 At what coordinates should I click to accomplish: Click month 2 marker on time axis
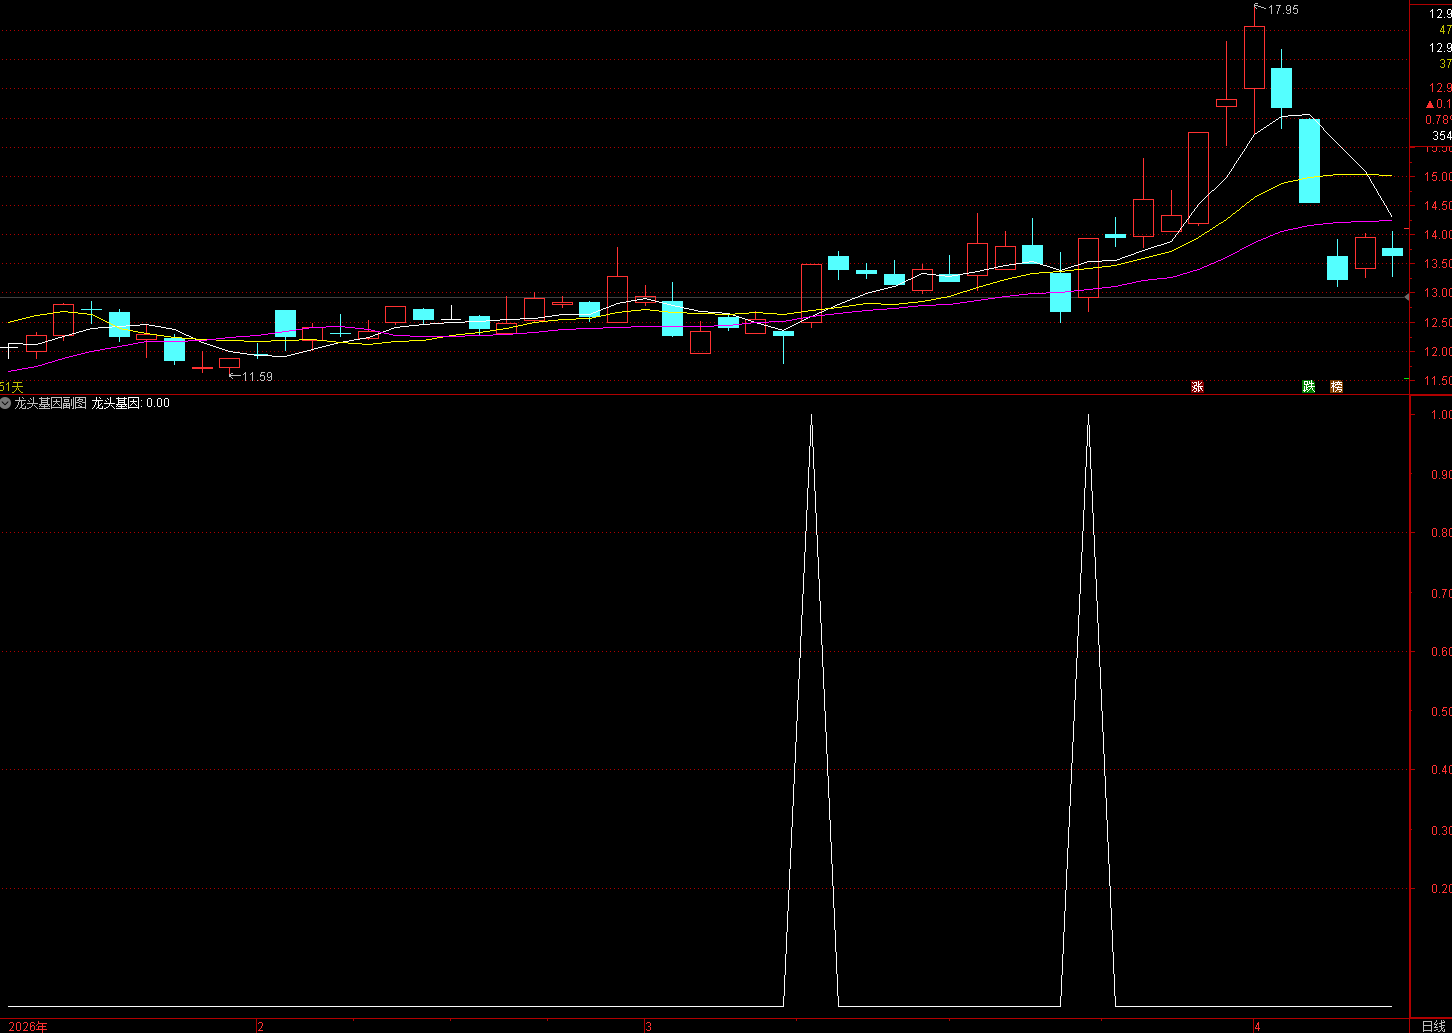(260, 1026)
